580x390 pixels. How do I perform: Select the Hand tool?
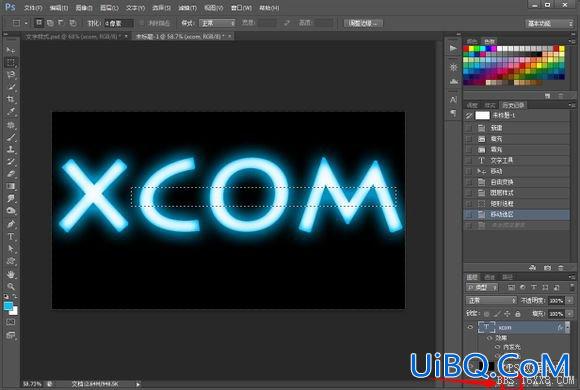pyautogui.click(x=11, y=274)
